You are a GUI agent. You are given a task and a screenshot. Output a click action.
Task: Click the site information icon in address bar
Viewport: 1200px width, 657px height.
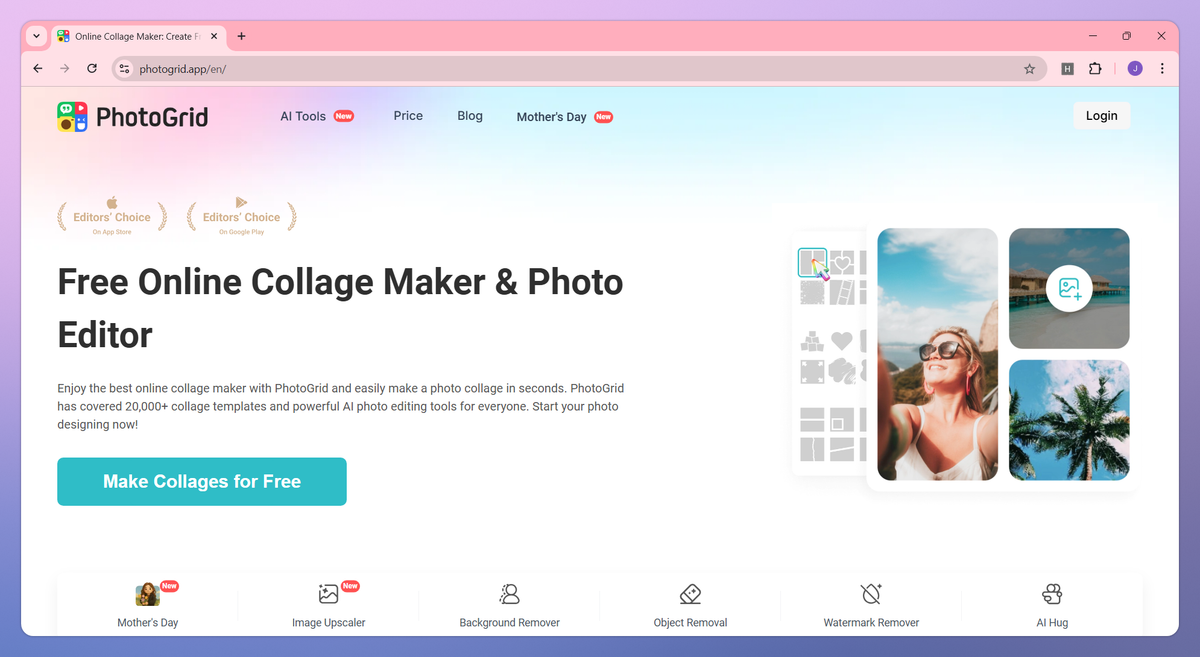coord(124,69)
